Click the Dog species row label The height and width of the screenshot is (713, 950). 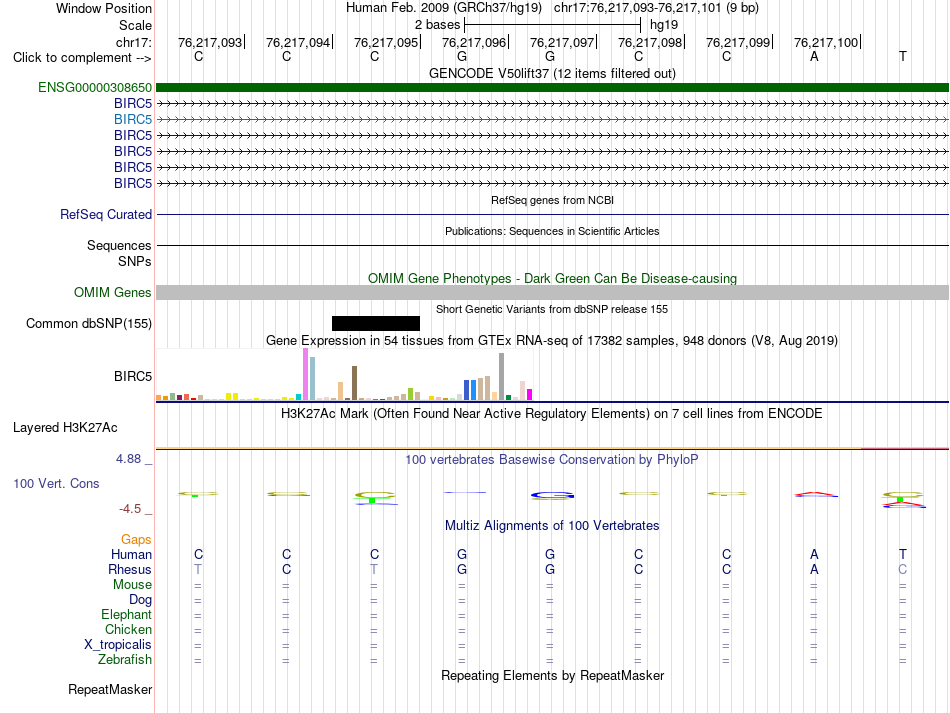tap(140, 600)
